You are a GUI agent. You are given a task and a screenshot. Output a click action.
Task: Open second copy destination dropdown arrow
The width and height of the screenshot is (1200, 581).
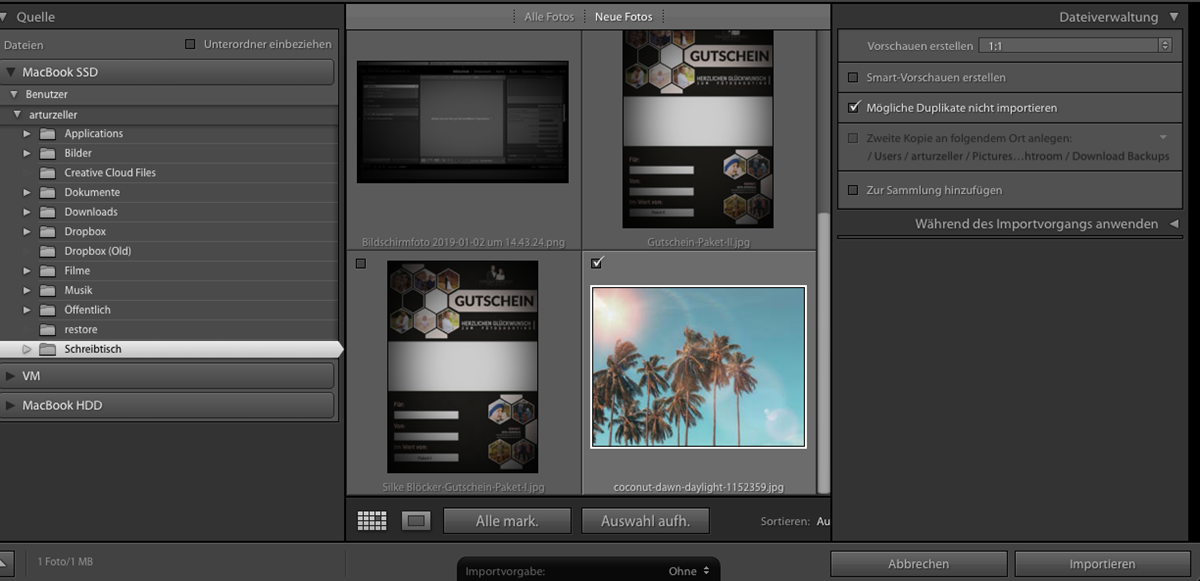point(1163,137)
